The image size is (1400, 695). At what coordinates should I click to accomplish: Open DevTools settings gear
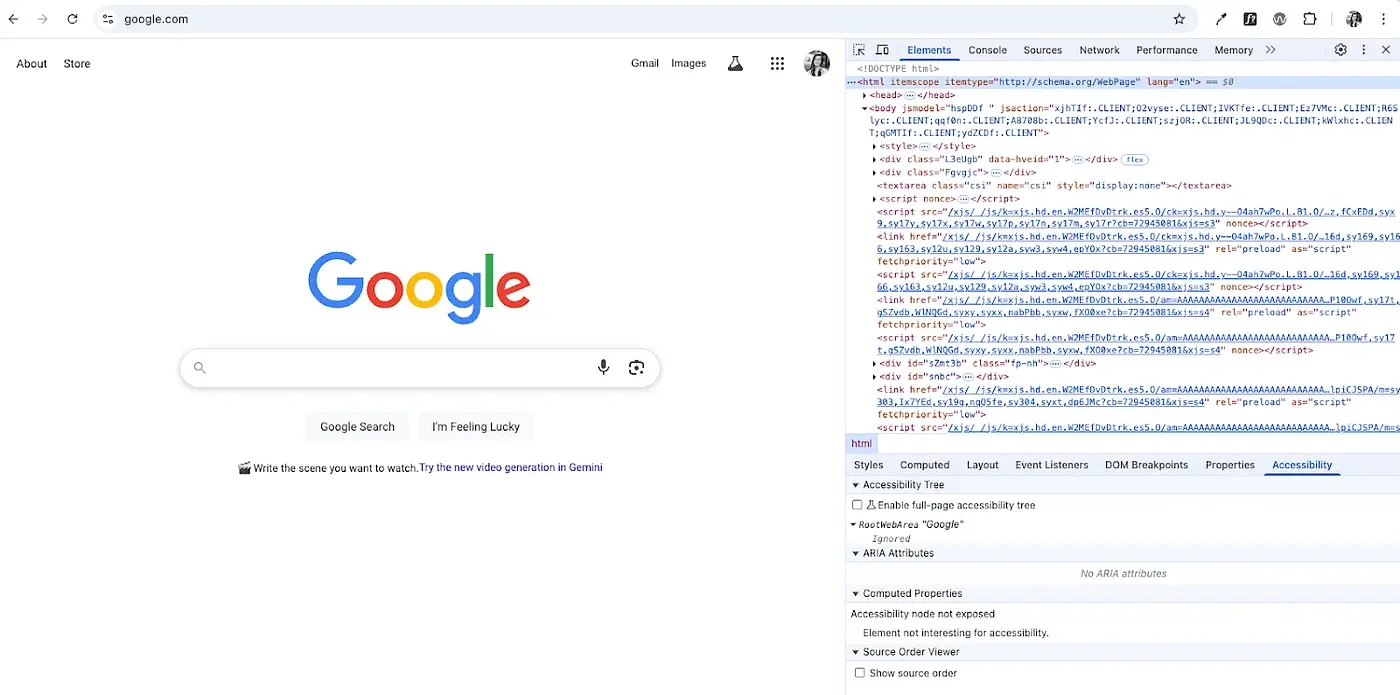click(x=1341, y=50)
